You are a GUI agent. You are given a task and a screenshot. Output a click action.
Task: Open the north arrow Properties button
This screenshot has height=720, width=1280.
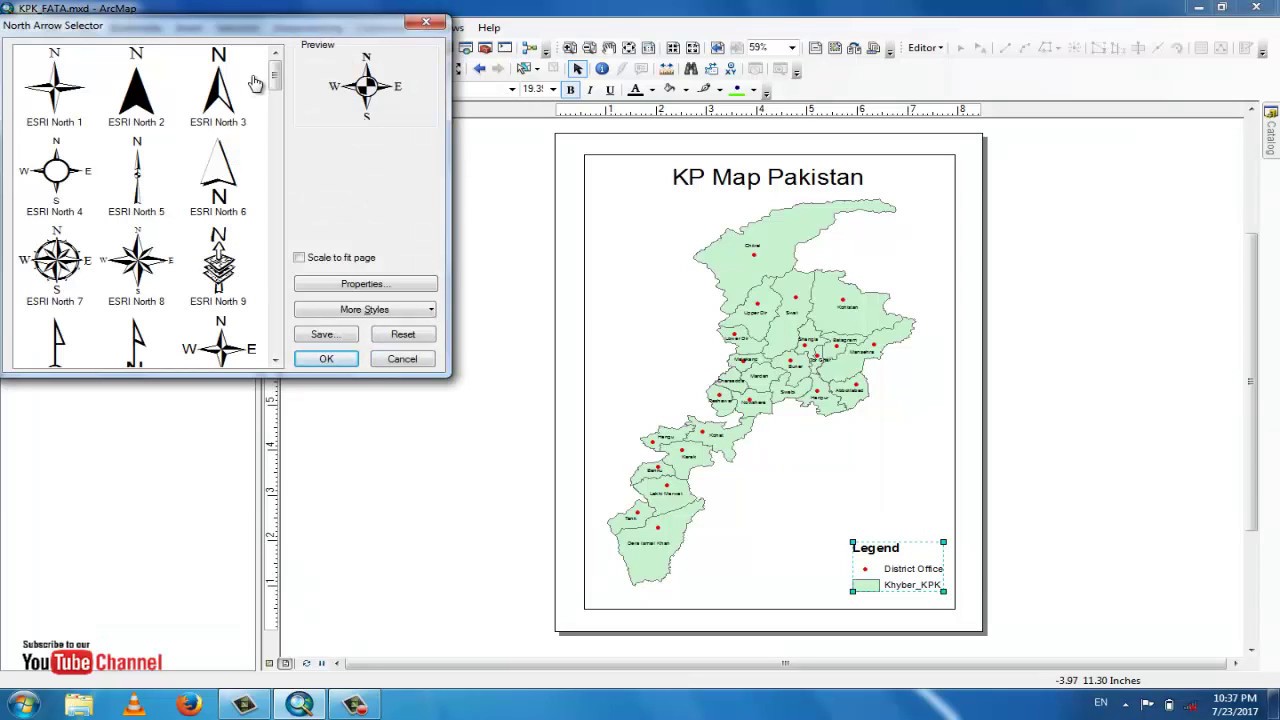pos(365,284)
